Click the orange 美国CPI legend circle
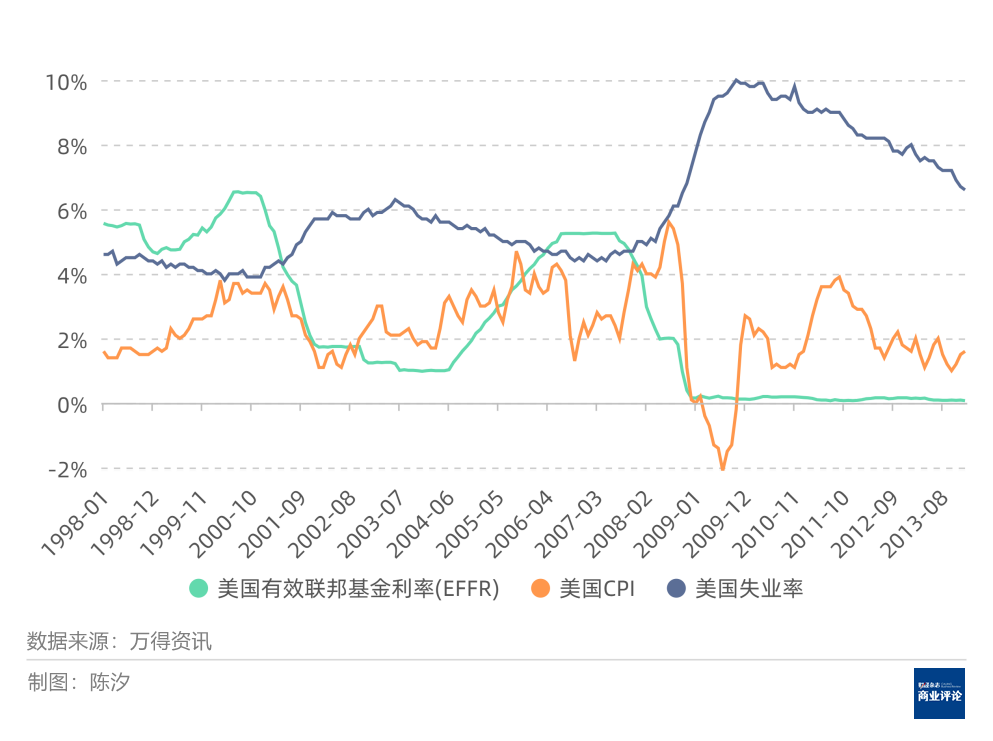Screen dimensions: 993x741 pos(541,589)
